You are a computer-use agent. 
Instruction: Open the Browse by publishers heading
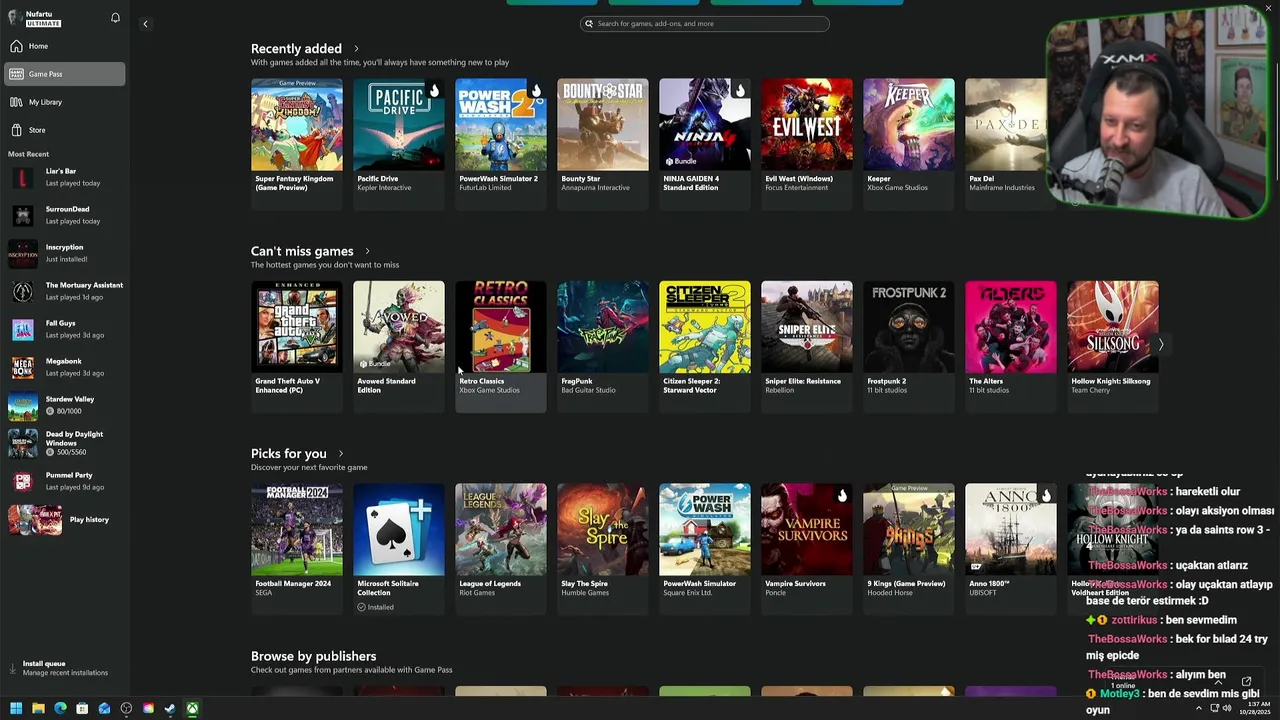point(313,656)
